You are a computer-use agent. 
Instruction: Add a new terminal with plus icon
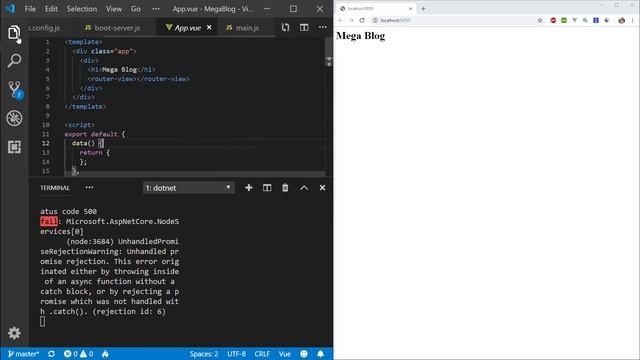[x=249, y=188]
